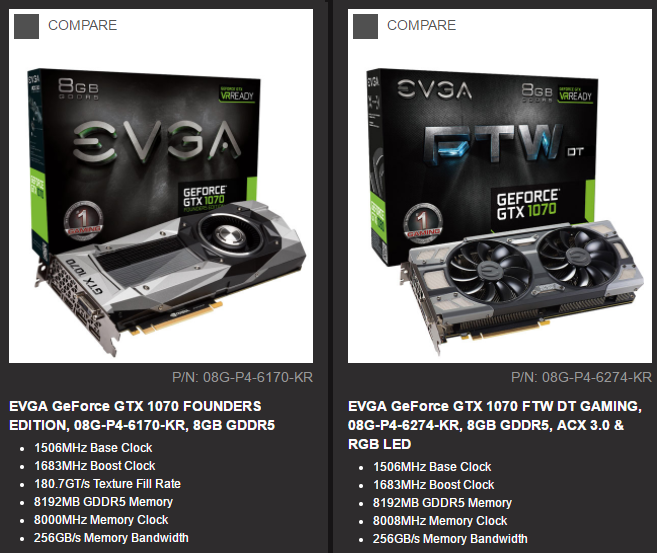Click 180.7GT/s Texture Fill Rate spec line

tap(107, 484)
